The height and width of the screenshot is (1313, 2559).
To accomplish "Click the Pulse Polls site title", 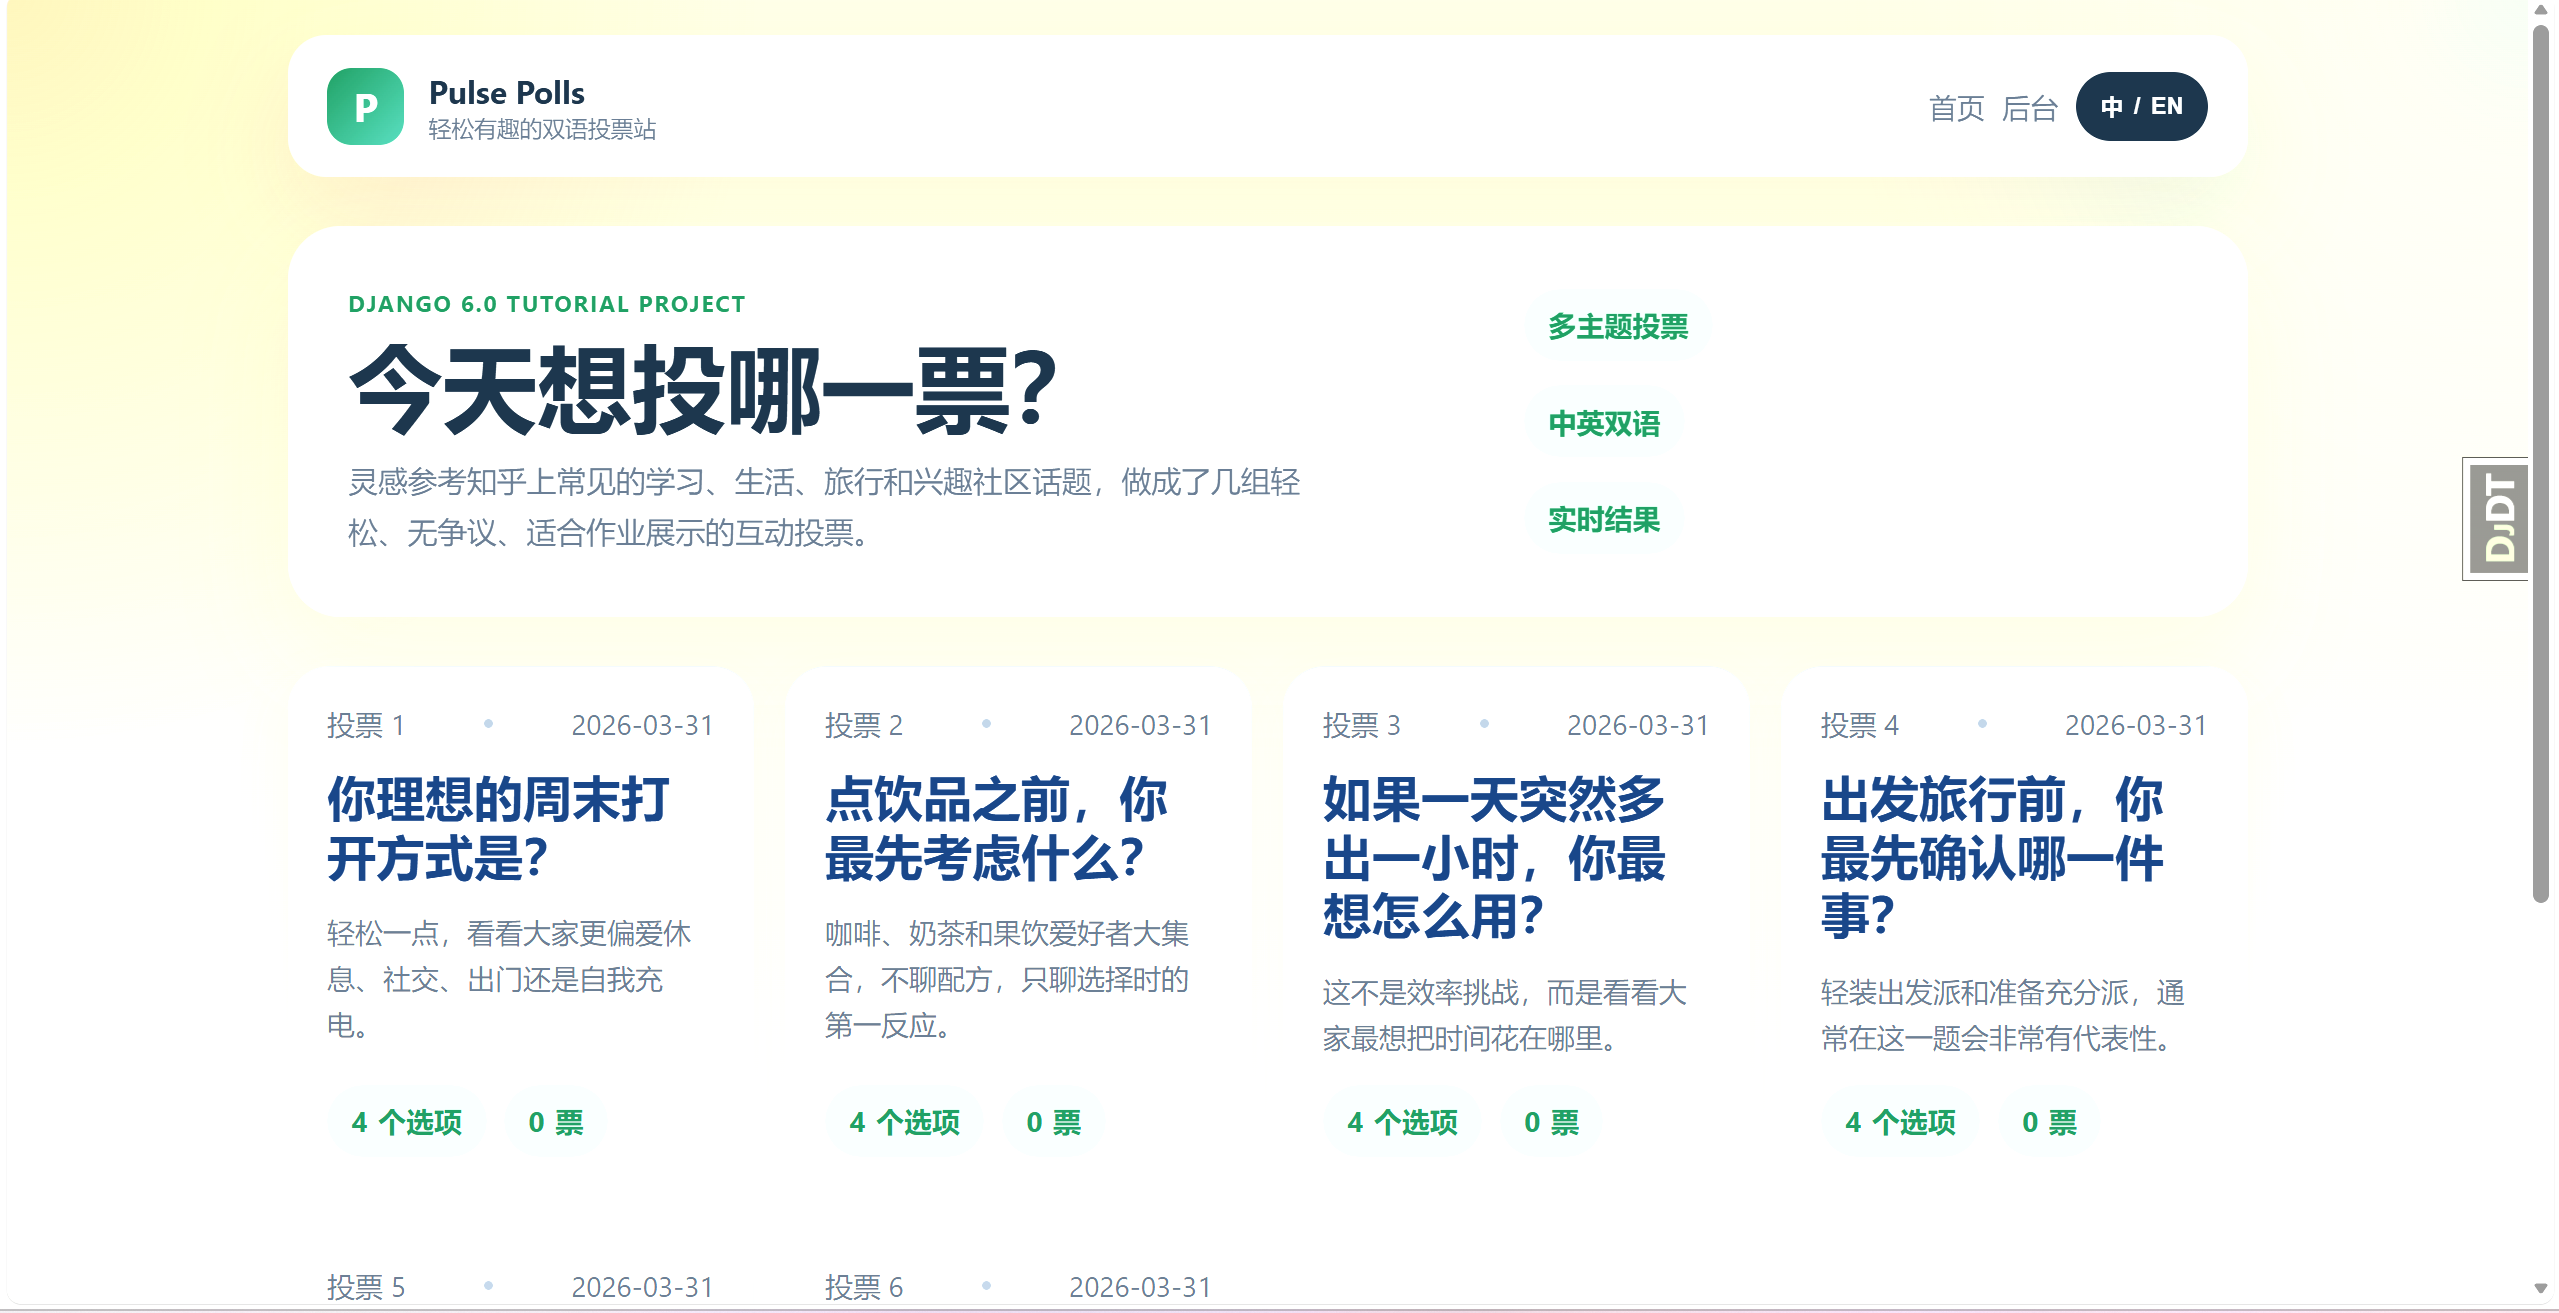I will point(507,92).
